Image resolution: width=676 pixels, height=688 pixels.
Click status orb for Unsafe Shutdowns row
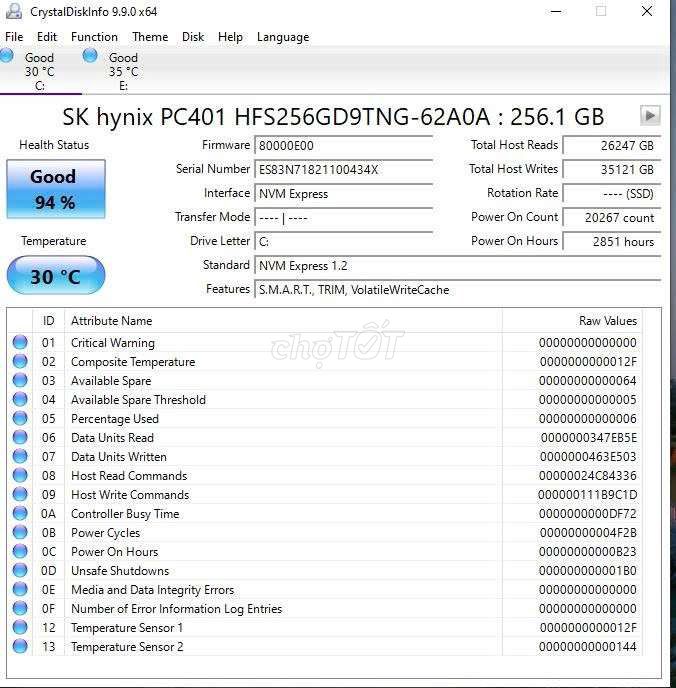point(20,570)
